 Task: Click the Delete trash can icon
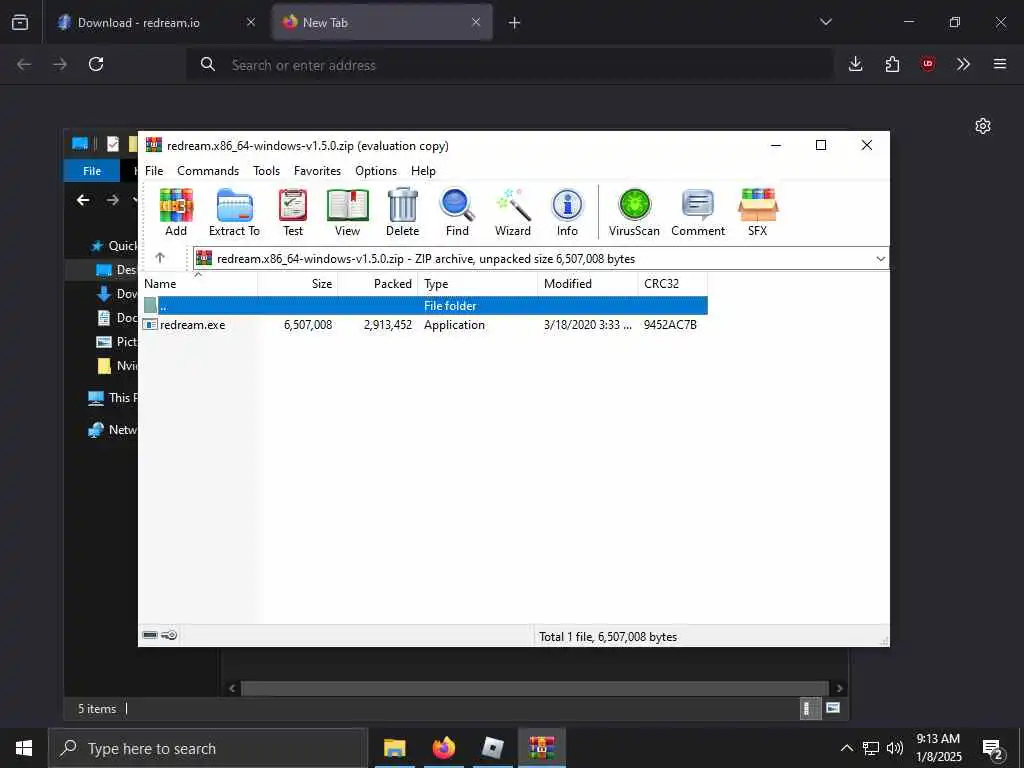coord(402,212)
